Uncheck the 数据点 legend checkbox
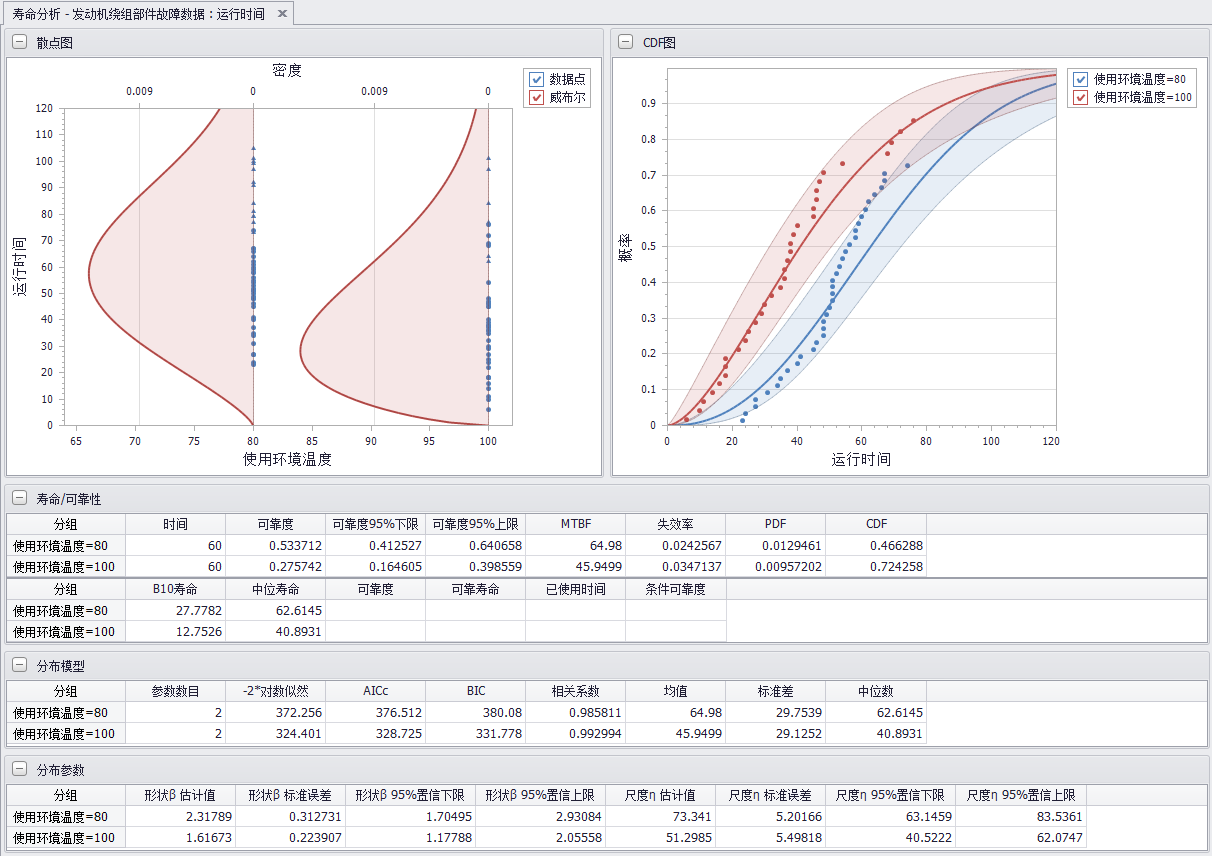Screen dimensions: 1212x856 pos(537,79)
